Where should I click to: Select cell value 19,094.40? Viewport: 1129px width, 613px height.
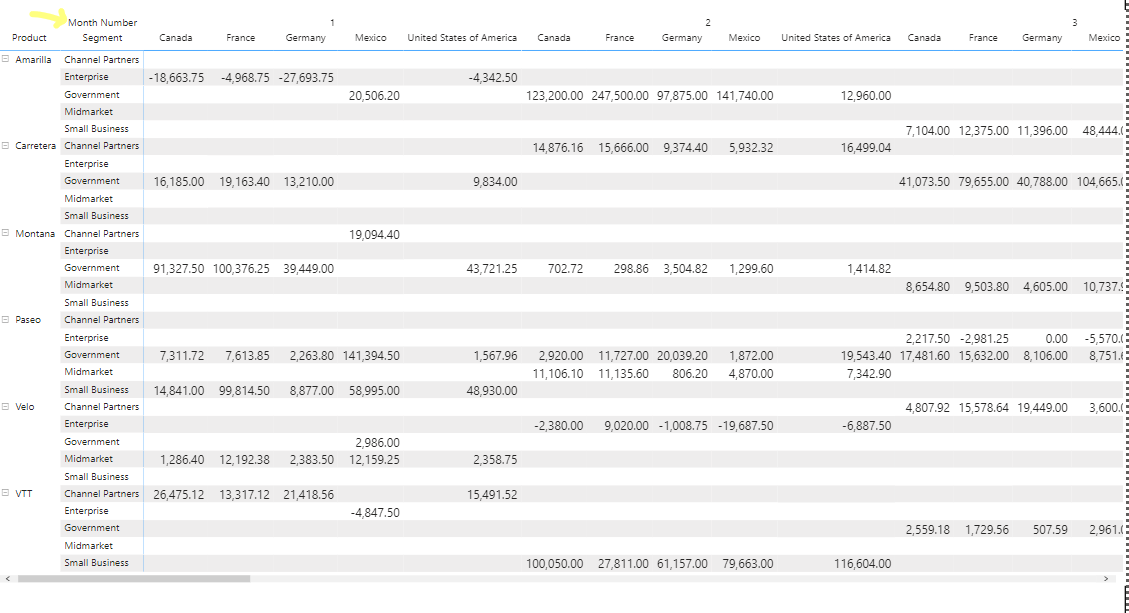pyautogui.click(x=374, y=235)
